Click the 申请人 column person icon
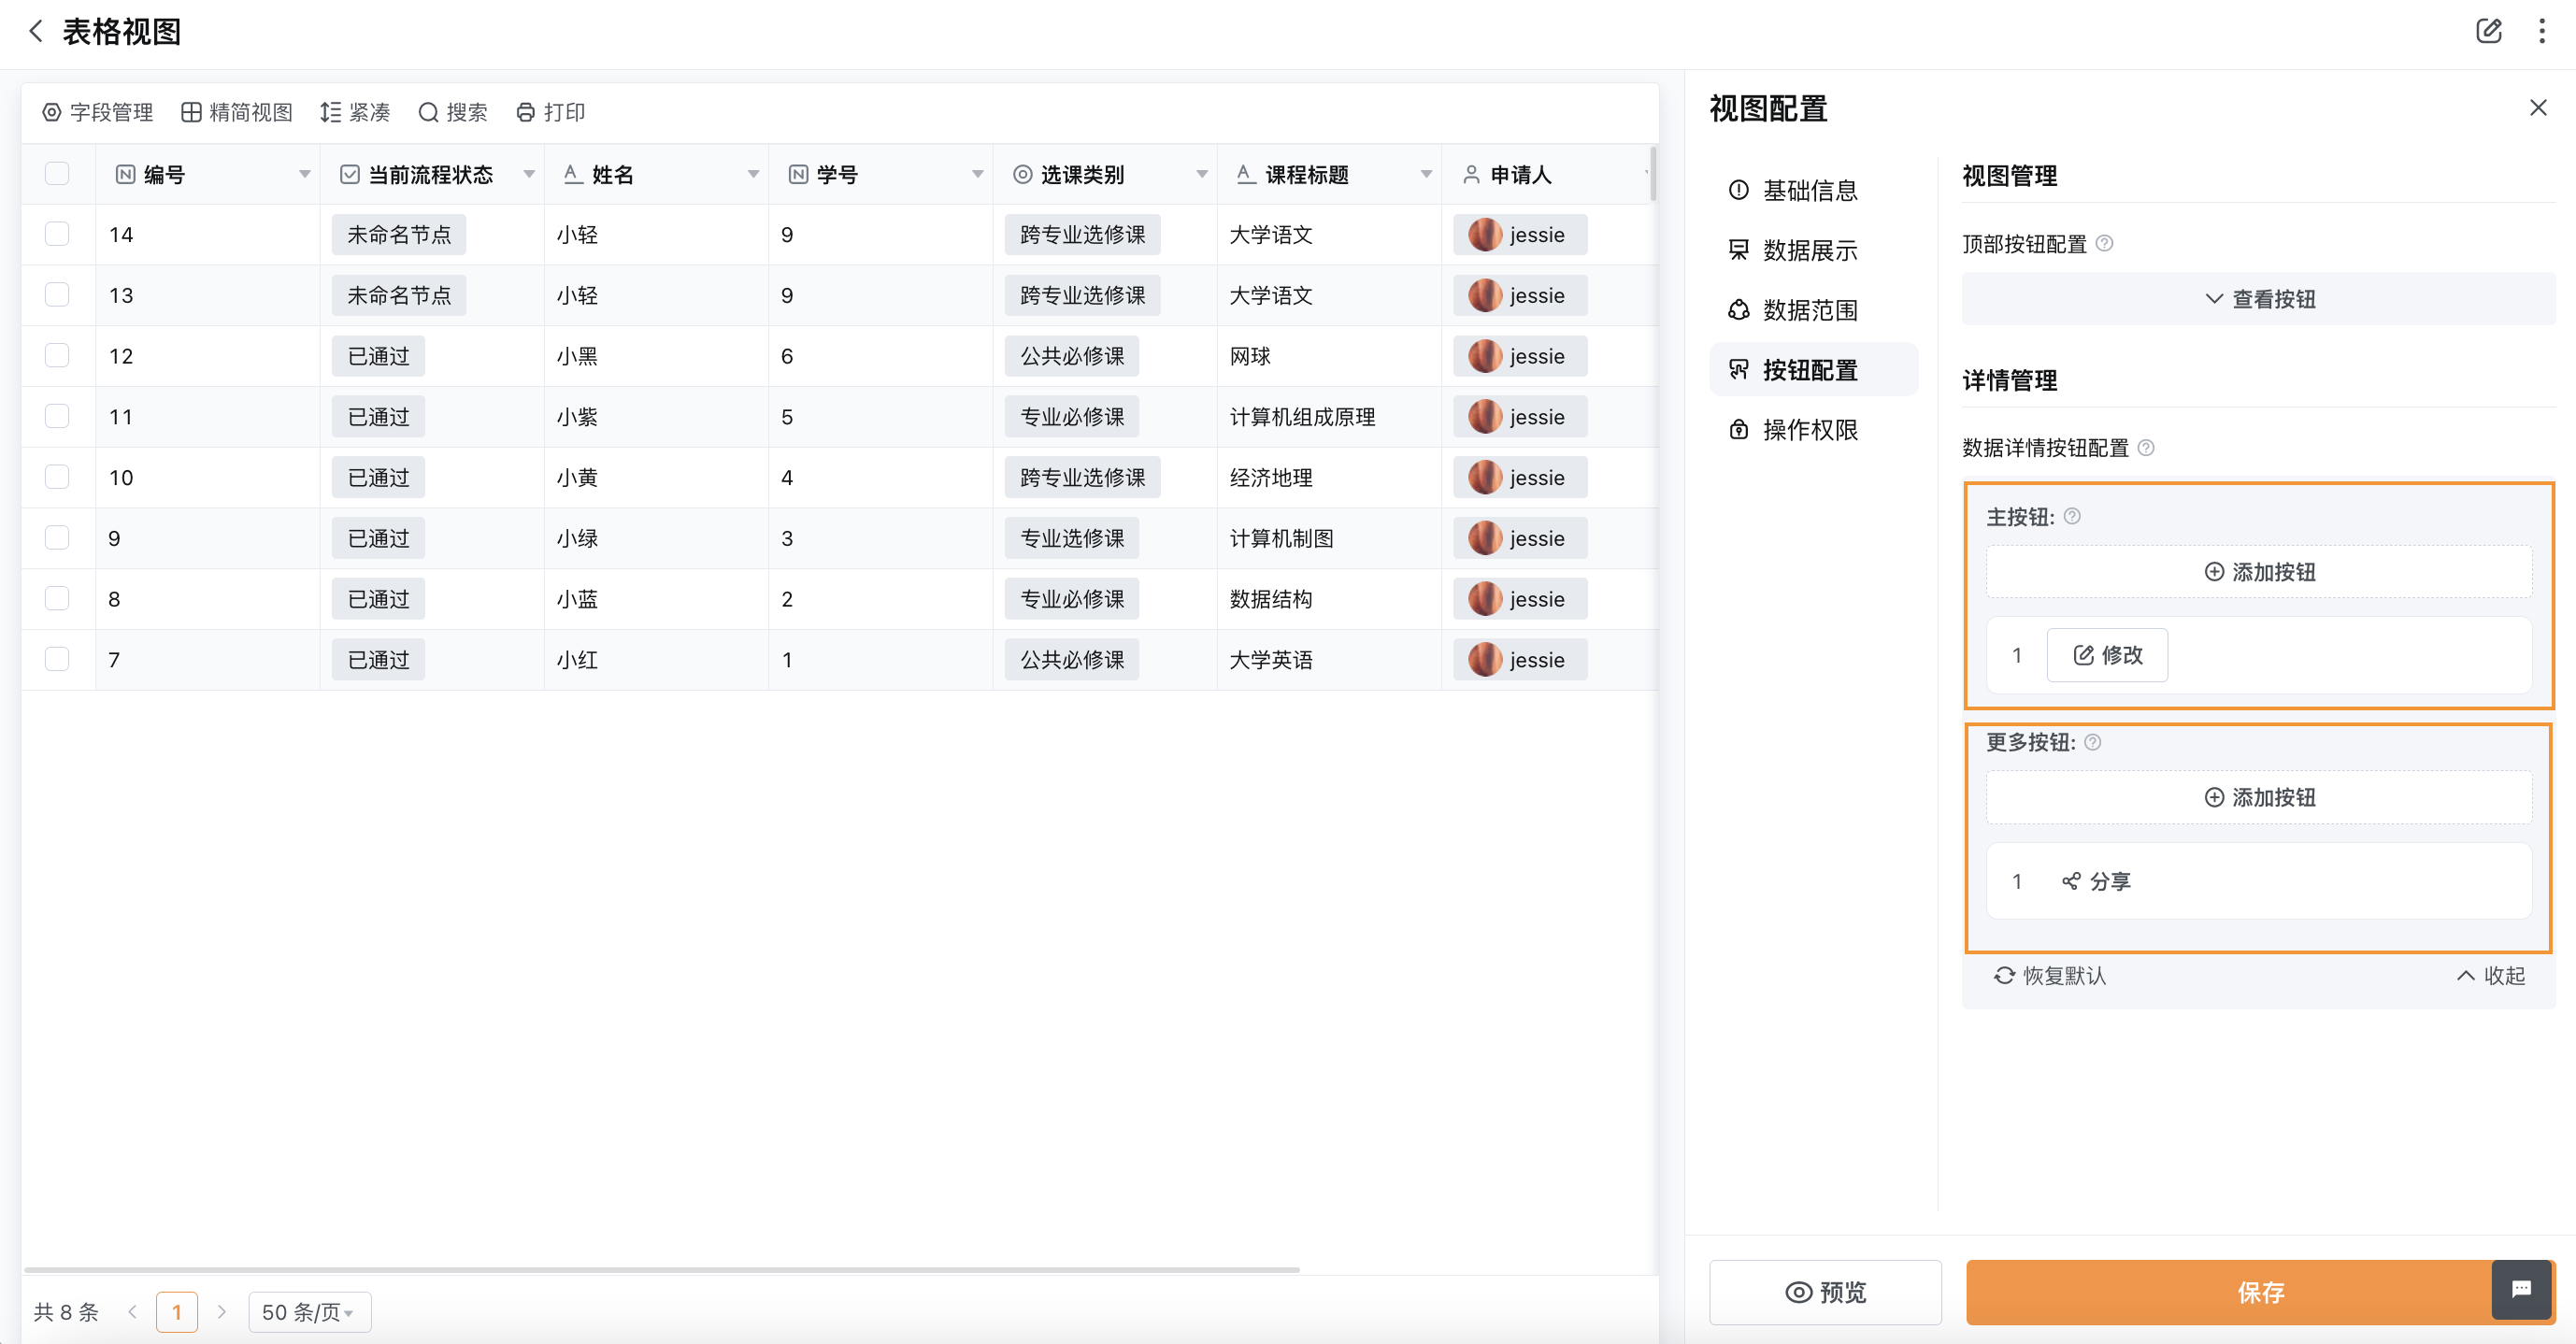The height and width of the screenshot is (1344, 2576). click(1471, 175)
